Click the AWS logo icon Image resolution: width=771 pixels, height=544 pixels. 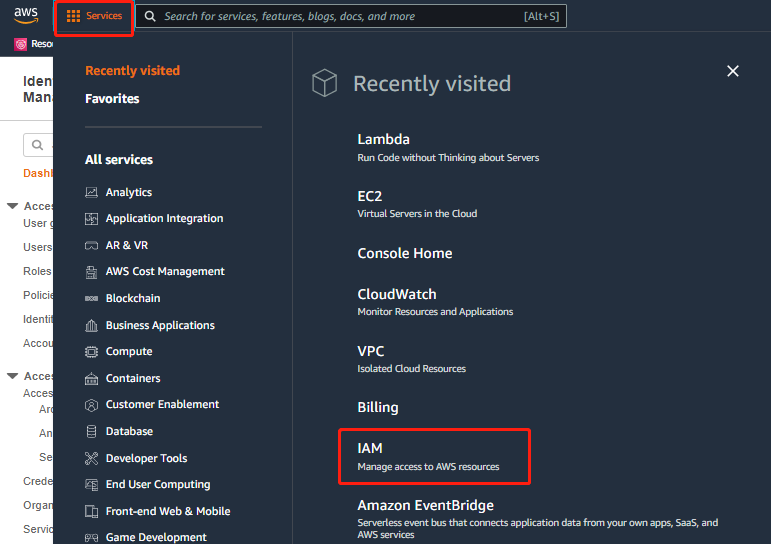click(25, 16)
